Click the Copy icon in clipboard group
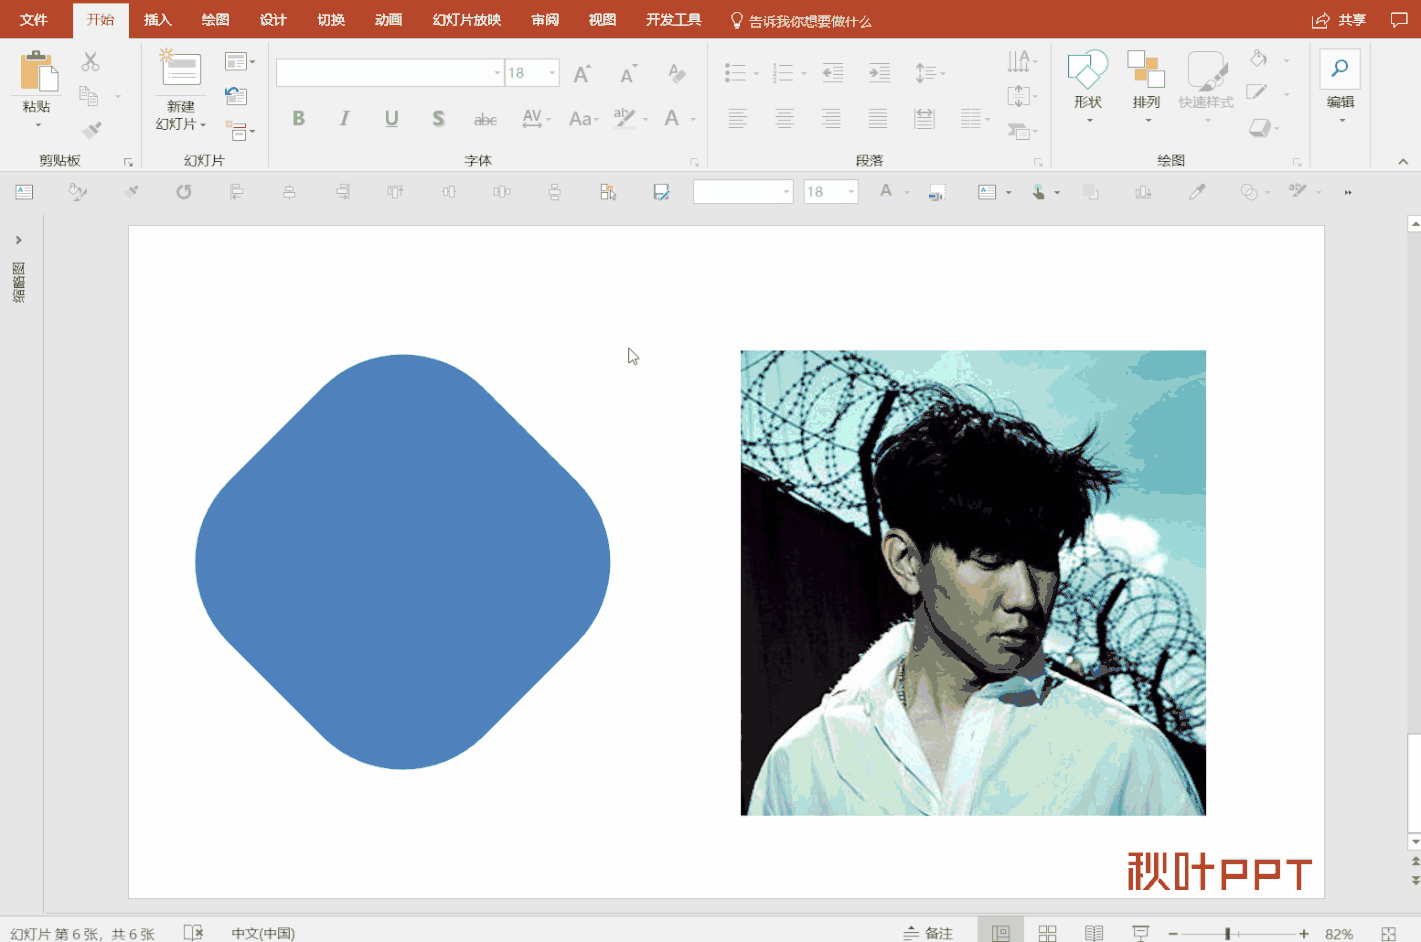 (89, 96)
